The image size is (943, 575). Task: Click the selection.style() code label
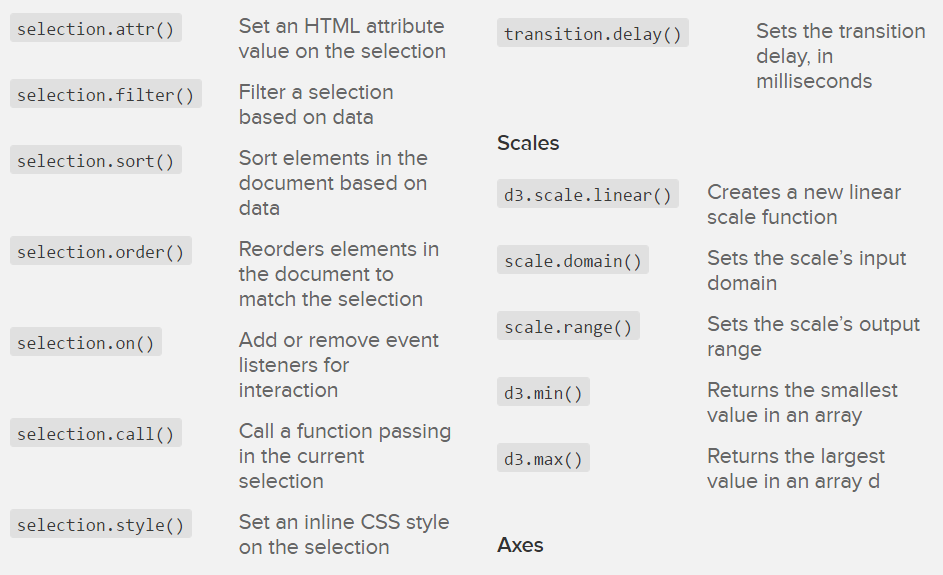tap(101, 525)
